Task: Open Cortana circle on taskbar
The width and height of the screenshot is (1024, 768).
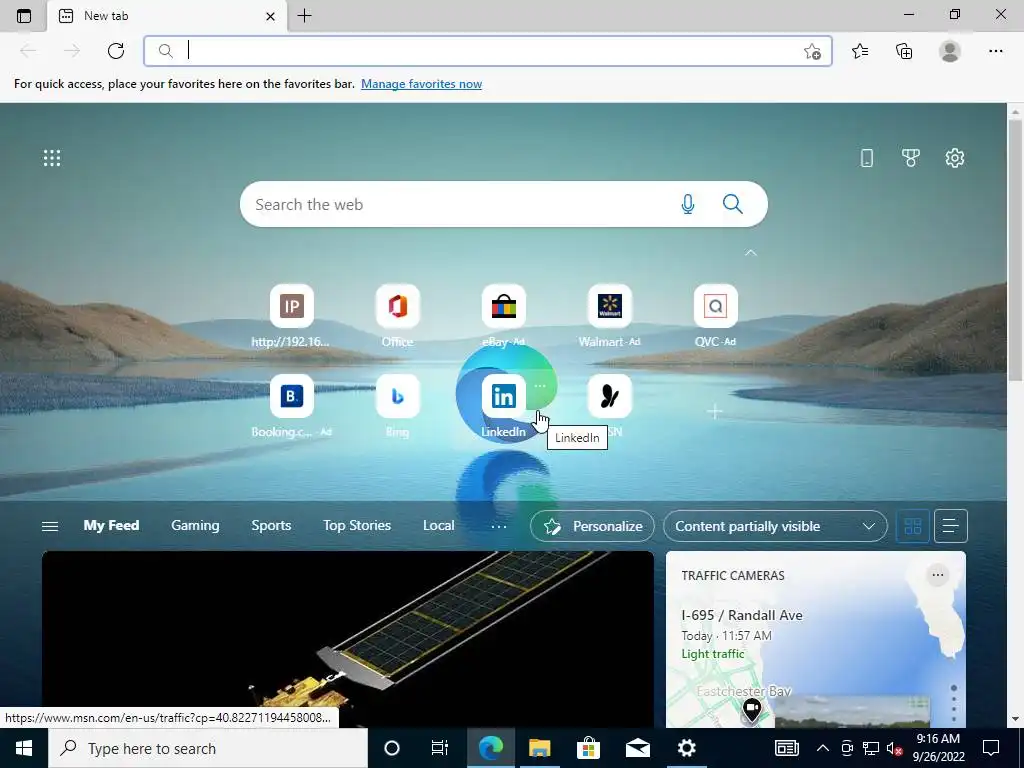Action: pyautogui.click(x=392, y=748)
